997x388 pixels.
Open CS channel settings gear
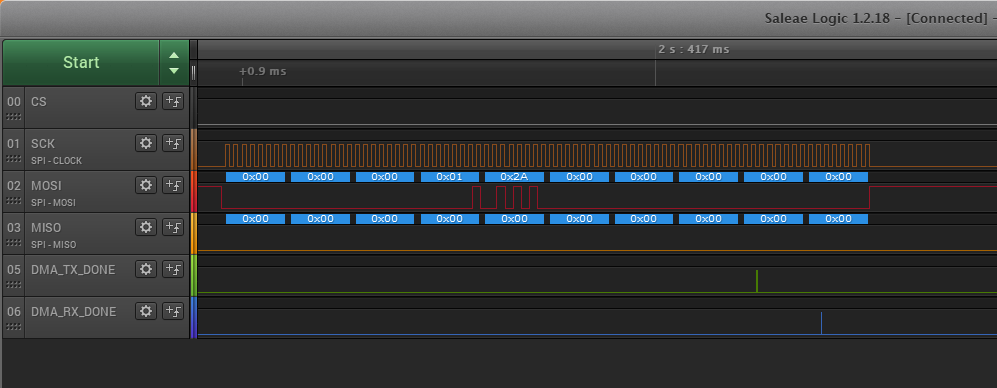(x=146, y=101)
